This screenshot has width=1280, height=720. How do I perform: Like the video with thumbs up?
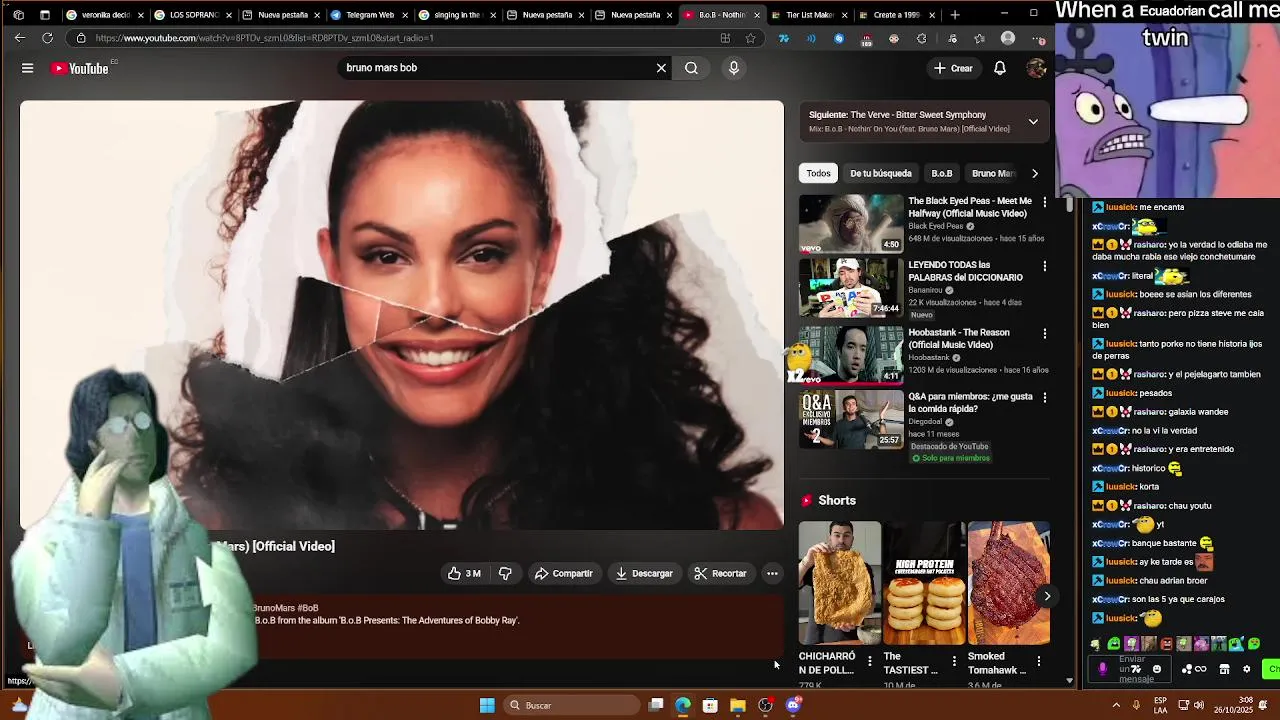[x=464, y=573]
